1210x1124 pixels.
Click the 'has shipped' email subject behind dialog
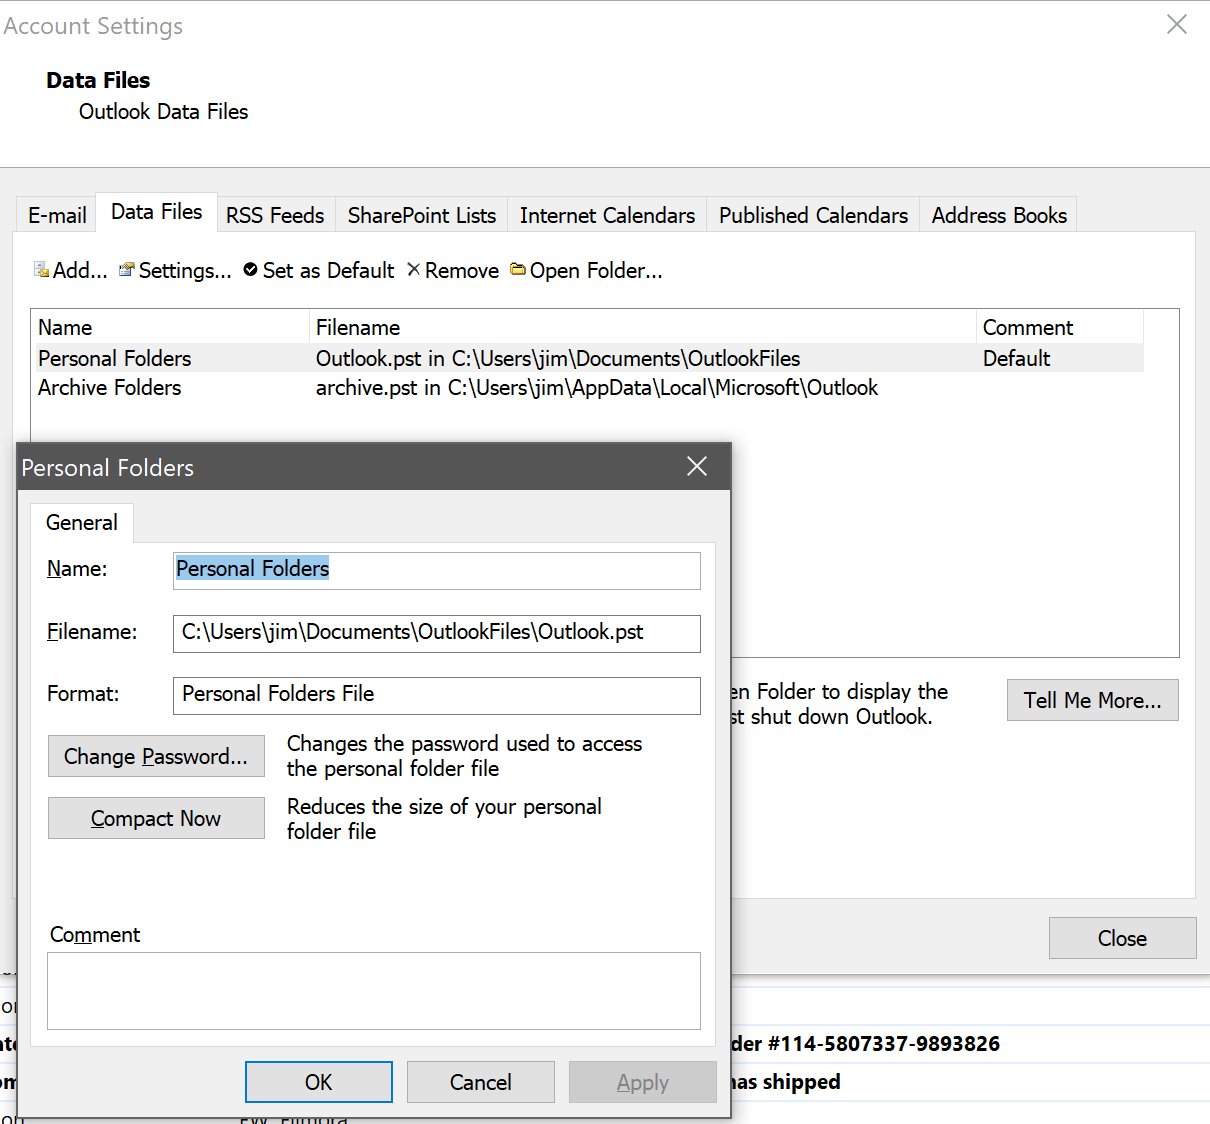tap(786, 1082)
